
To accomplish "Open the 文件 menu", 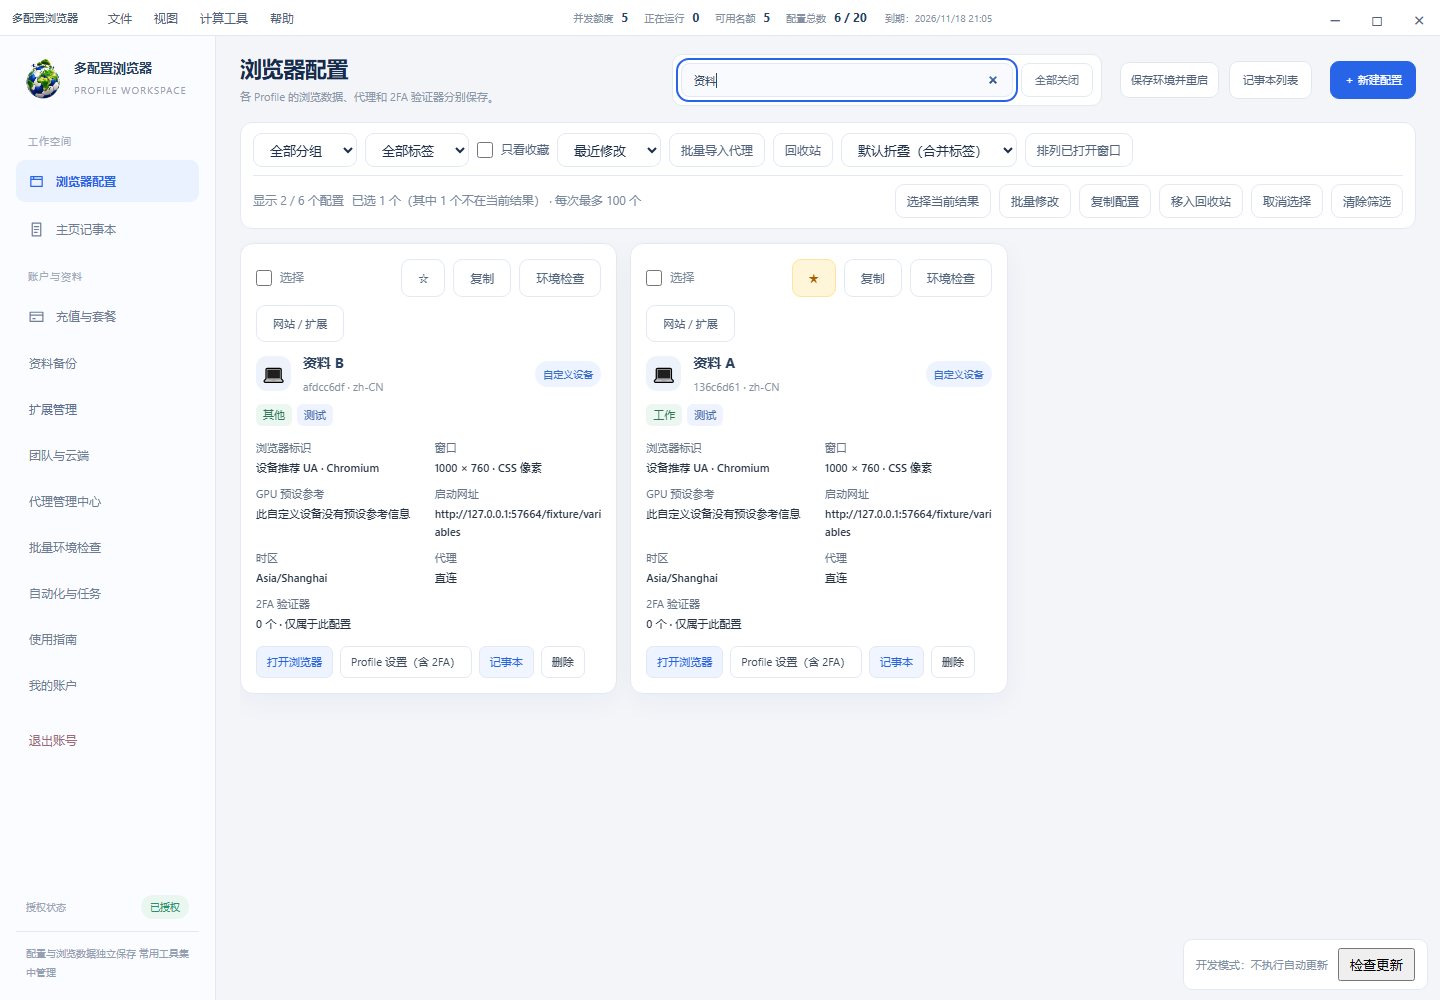I will pos(120,18).
